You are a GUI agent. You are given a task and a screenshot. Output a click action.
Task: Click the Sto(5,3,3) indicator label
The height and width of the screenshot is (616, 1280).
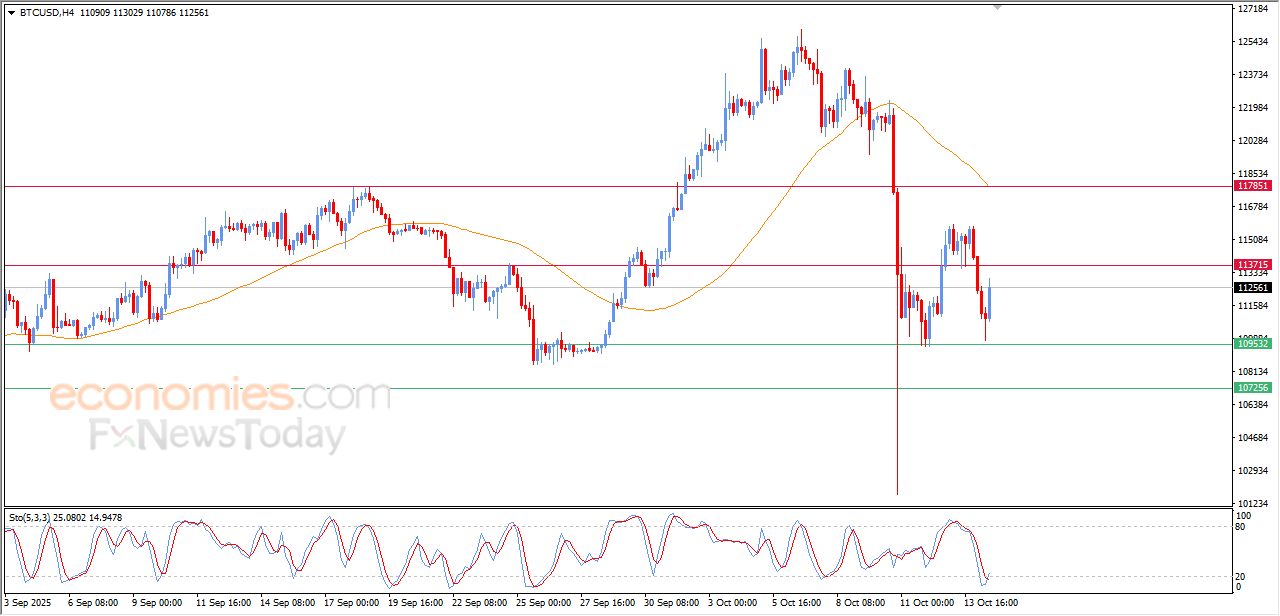[36, 518]
